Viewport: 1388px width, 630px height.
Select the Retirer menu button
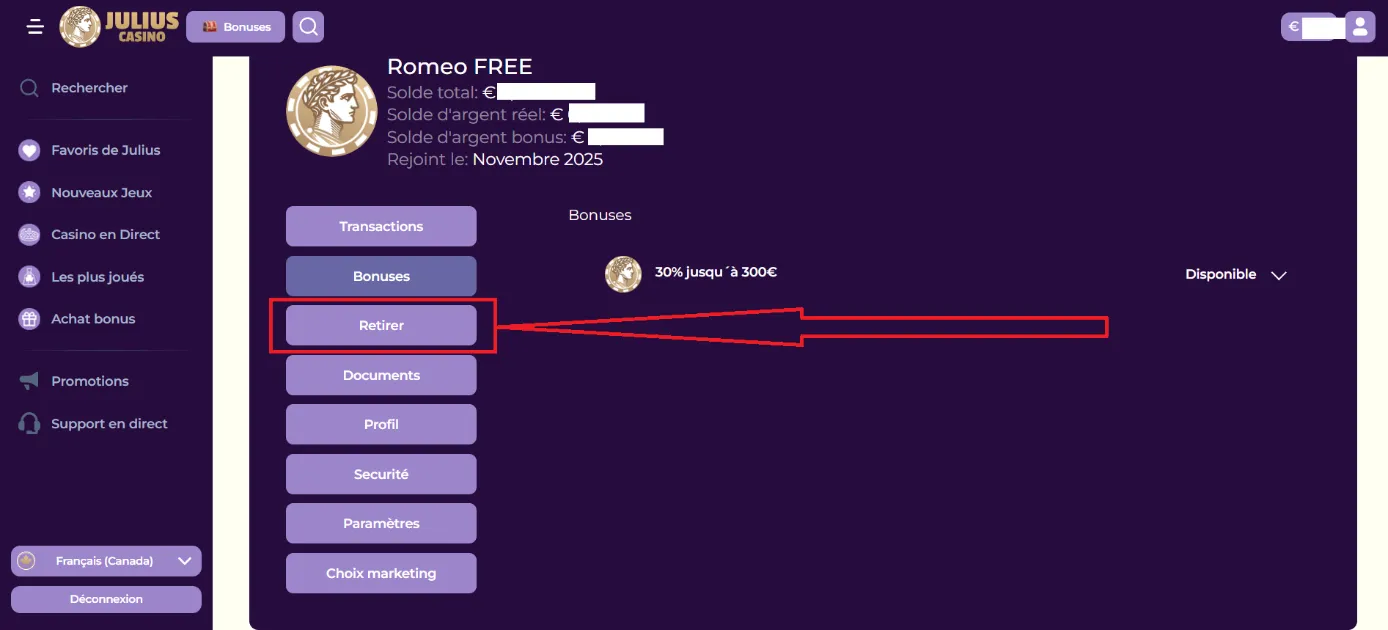[381, 325]
